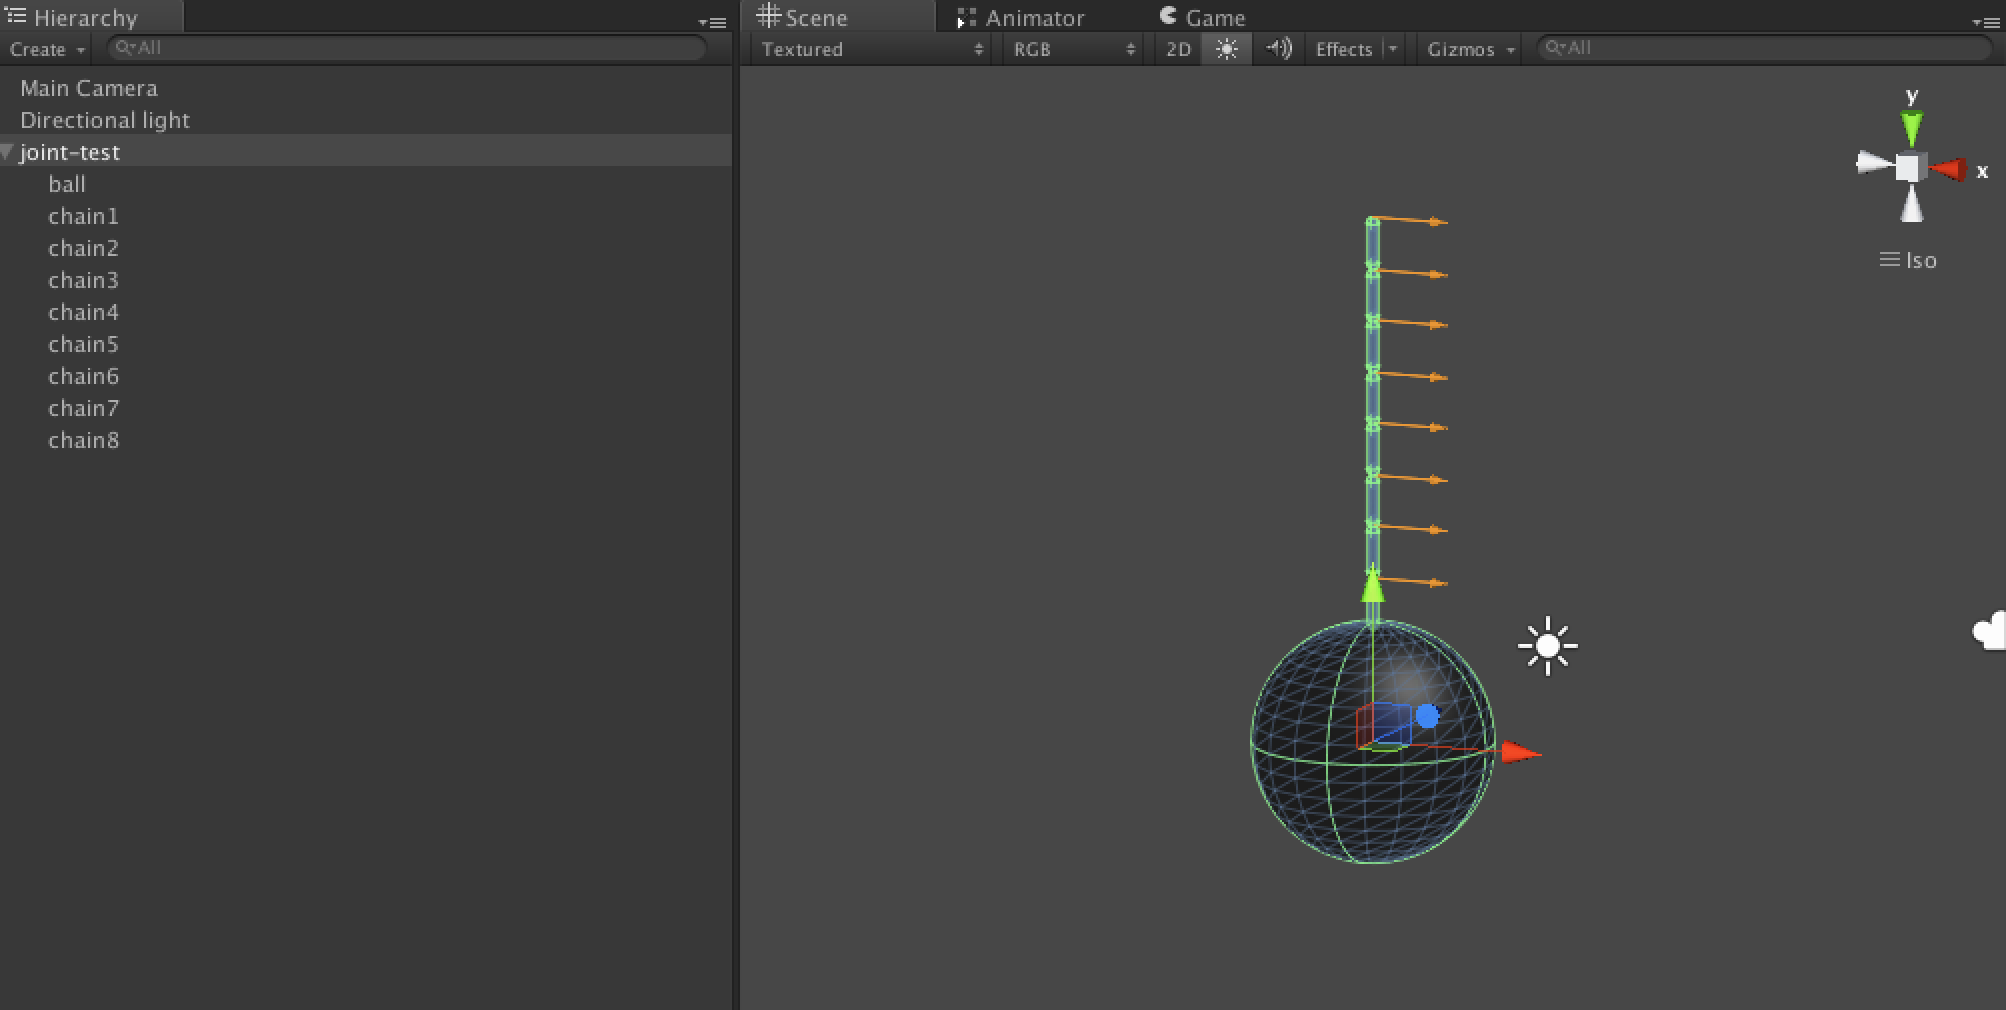
Task: Open the RGB render mode dropdown
Action: pos(1074,49)
